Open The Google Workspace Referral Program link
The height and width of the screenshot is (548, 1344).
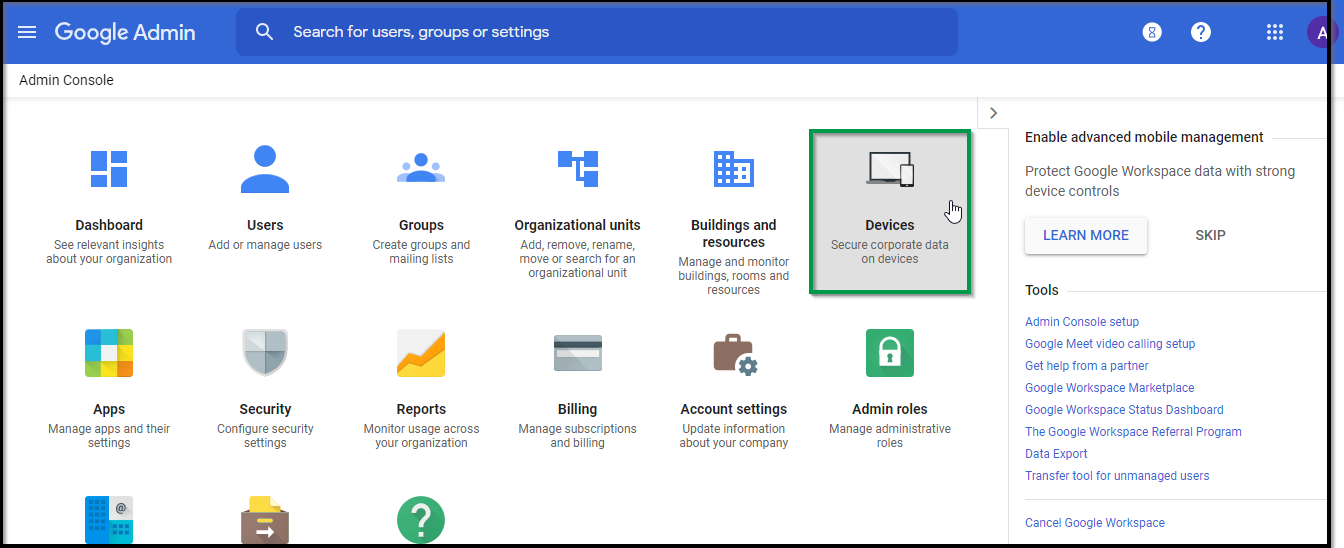pyautogui.click(x=1133, y=432)
